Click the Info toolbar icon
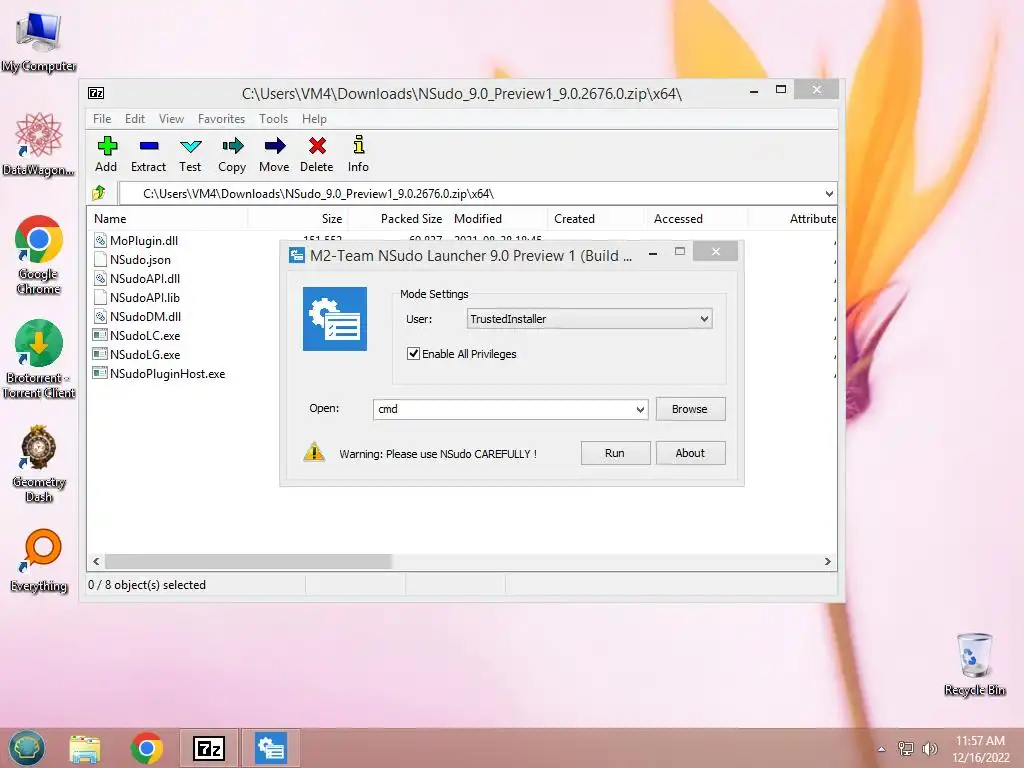This screenshot has width=1024, height=768. (x=359, y=144)
